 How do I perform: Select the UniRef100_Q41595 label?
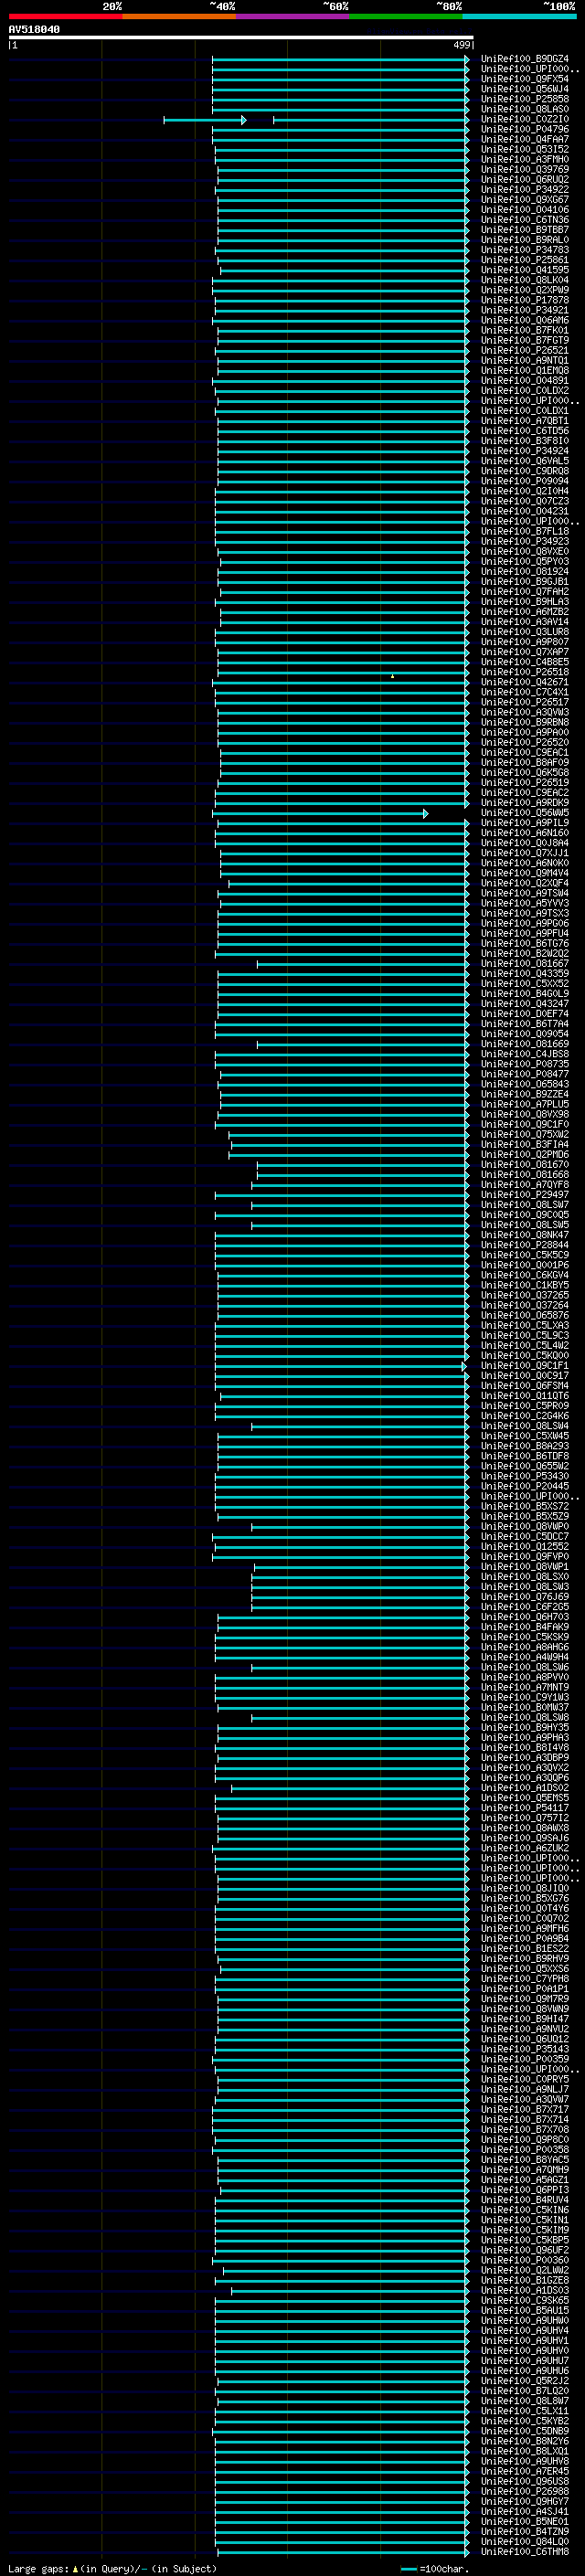[x=525, y=270]
